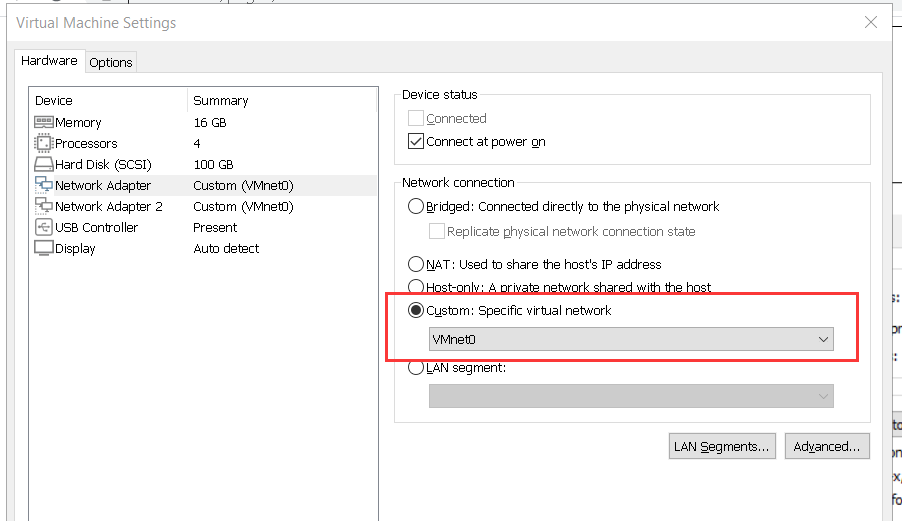Click the Network Adapter icon
Screen dimensions: 902x521
click(44, 185)
